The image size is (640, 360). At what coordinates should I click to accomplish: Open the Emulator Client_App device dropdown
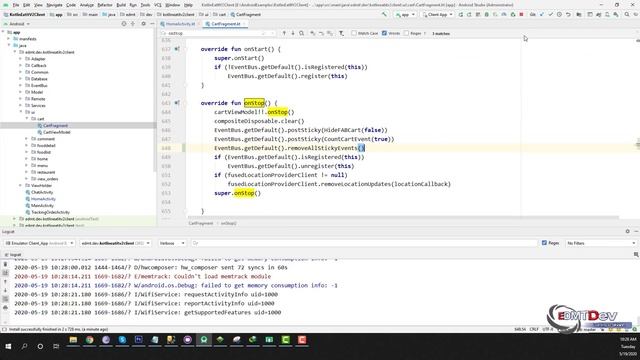coord(39,243)
